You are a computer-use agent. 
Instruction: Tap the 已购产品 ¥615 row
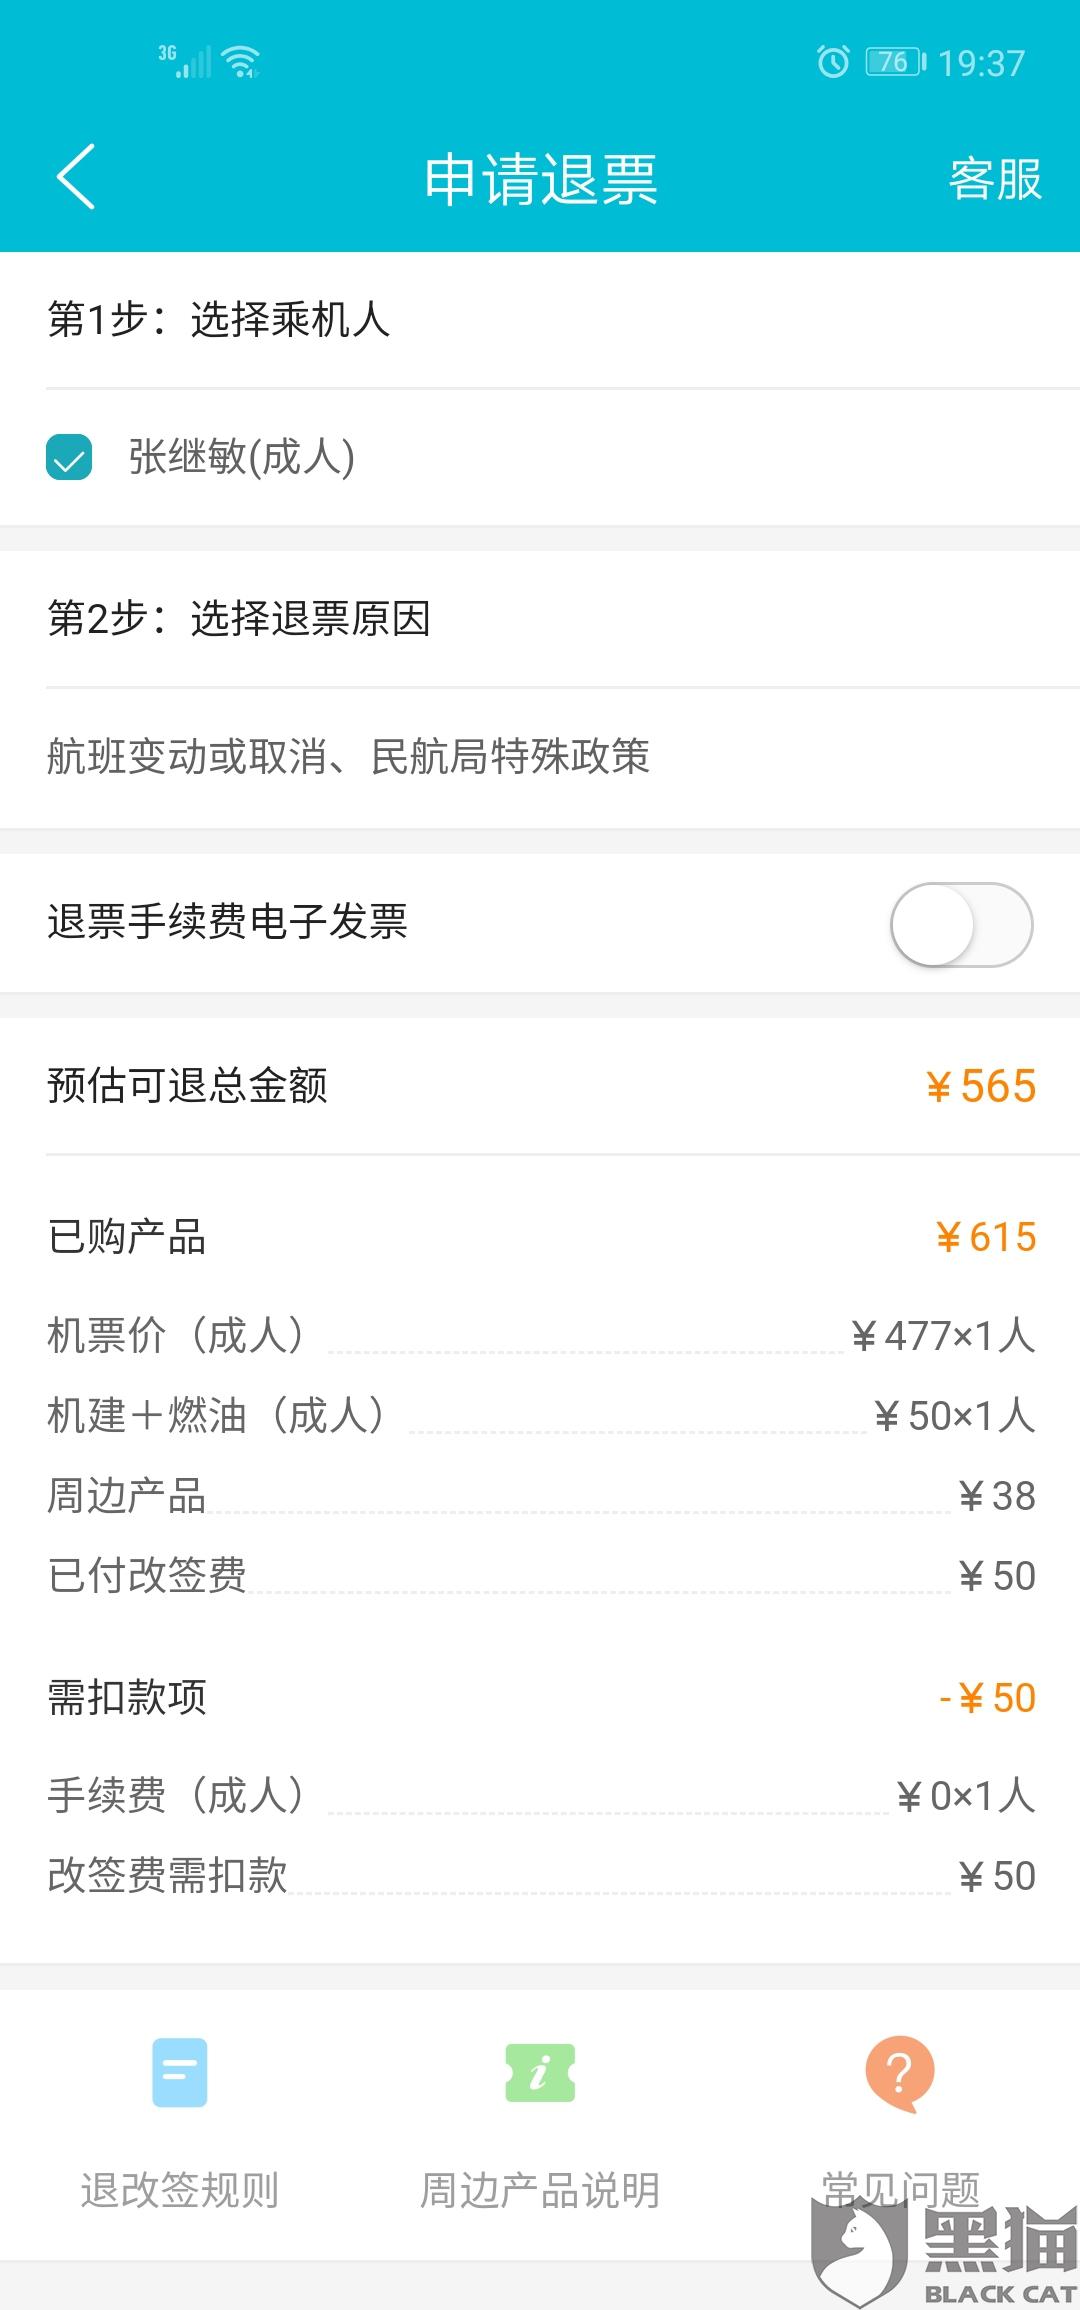[x=540, y=1237]
